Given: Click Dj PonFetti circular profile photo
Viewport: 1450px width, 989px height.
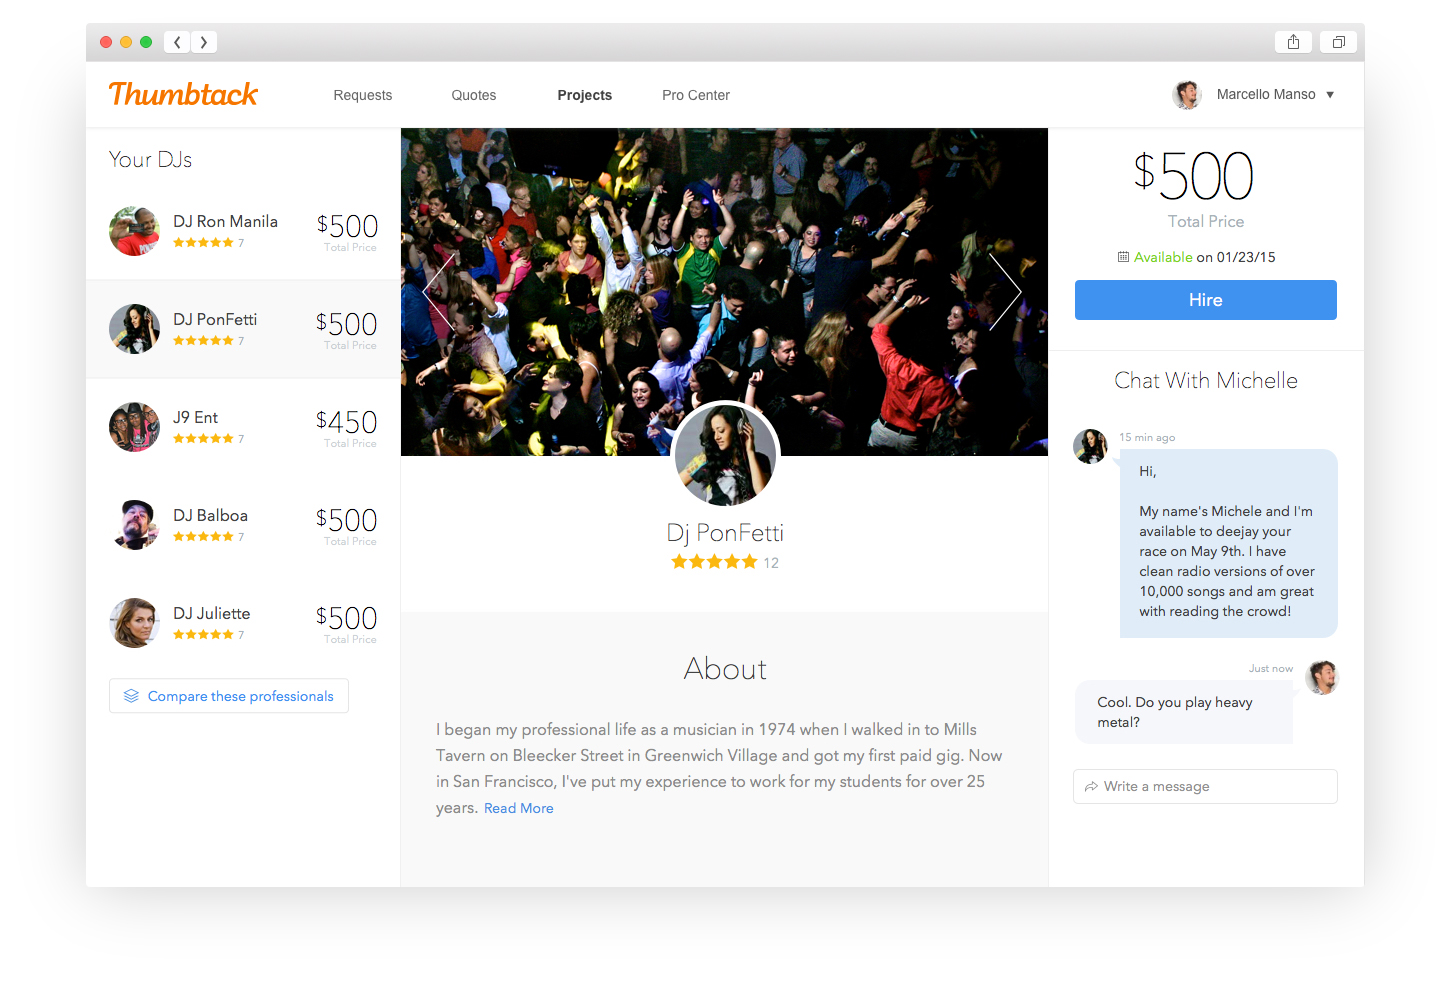Looking at the screenshot, I should tap(725, 455).
